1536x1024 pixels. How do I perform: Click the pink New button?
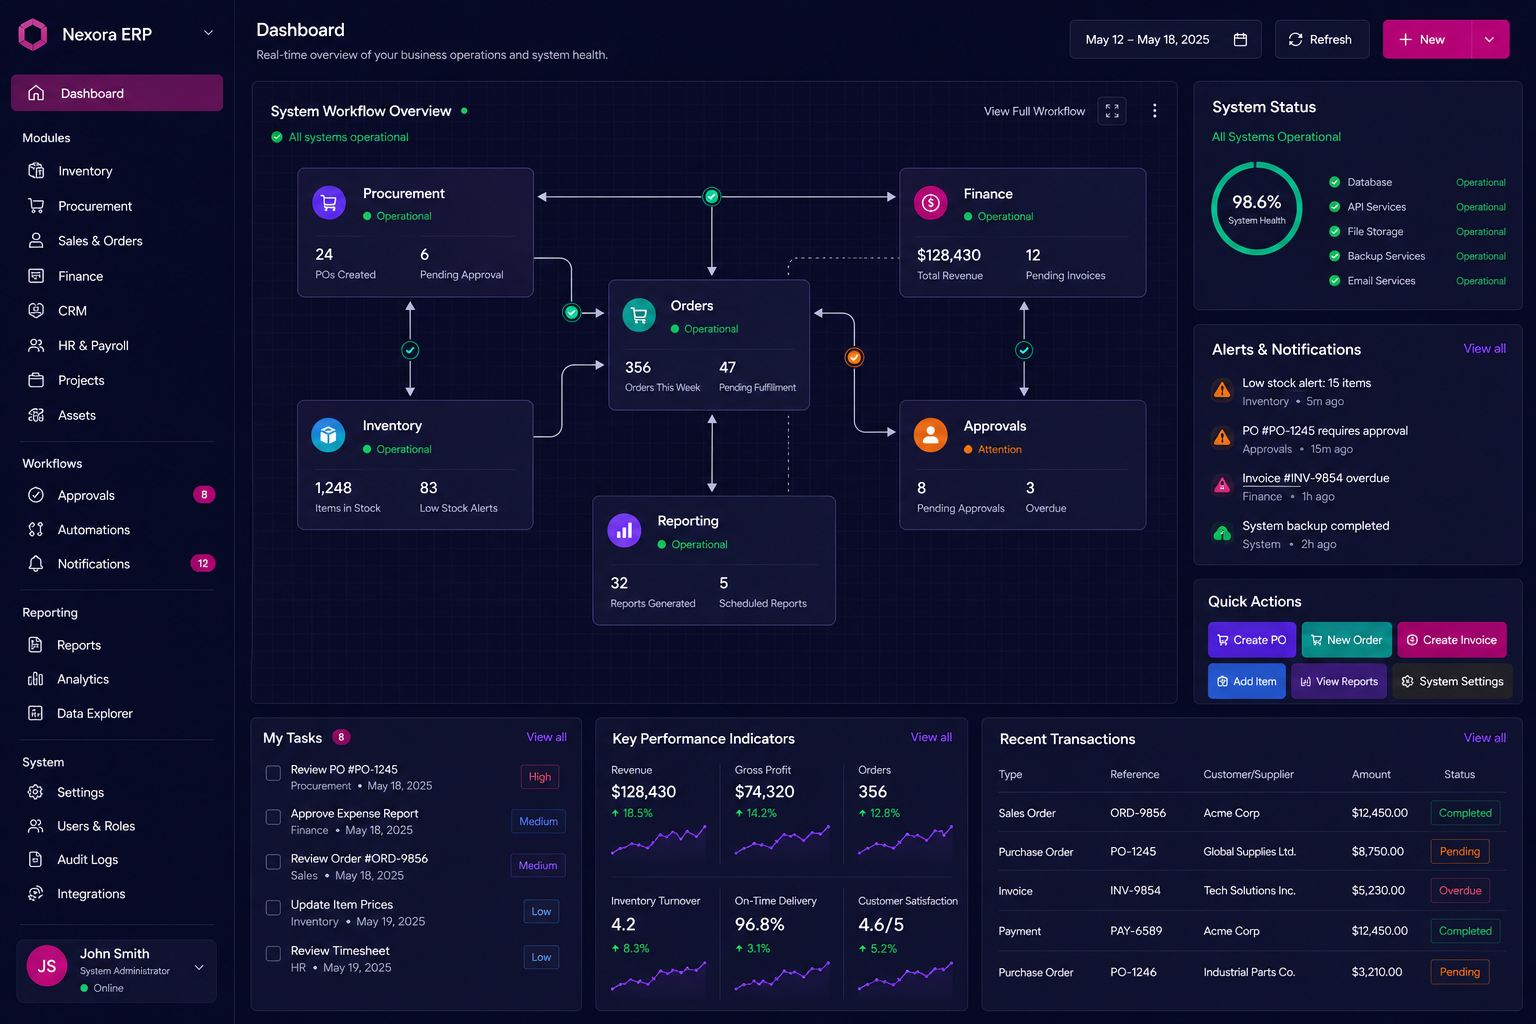tap(1428, 40)
